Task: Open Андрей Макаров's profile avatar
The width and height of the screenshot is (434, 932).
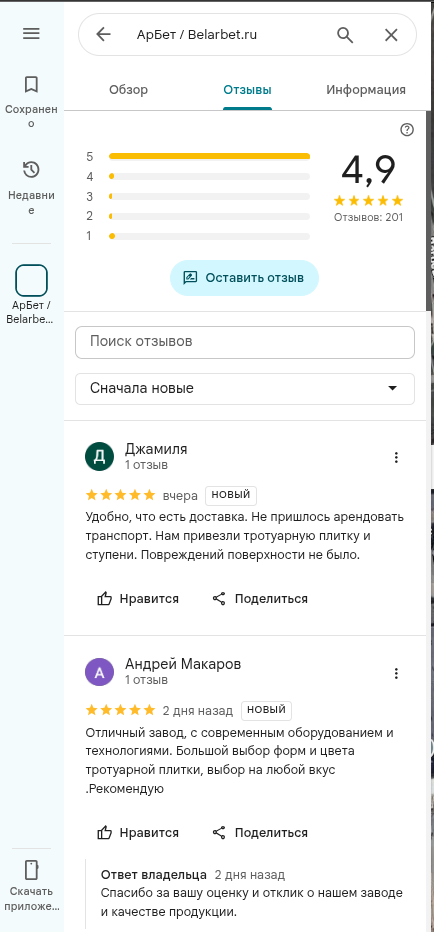Action: (100, 672)
